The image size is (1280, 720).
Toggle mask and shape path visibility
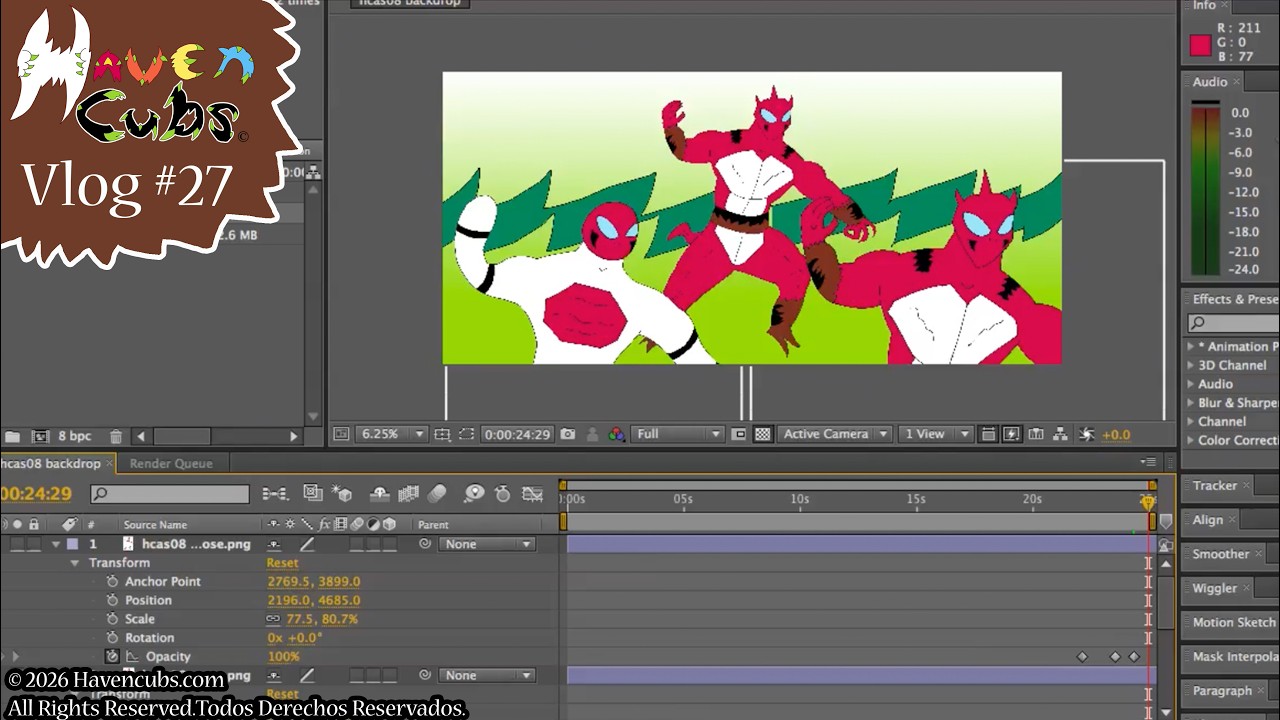(x=466, y=434)
